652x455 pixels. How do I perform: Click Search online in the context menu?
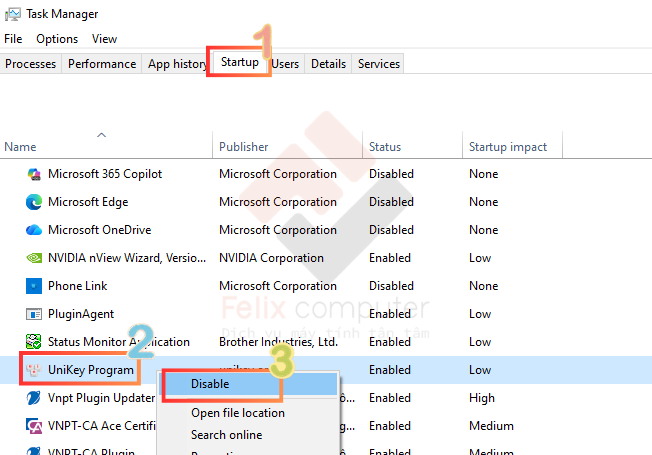pyautogui.click(x=227, y=435)
